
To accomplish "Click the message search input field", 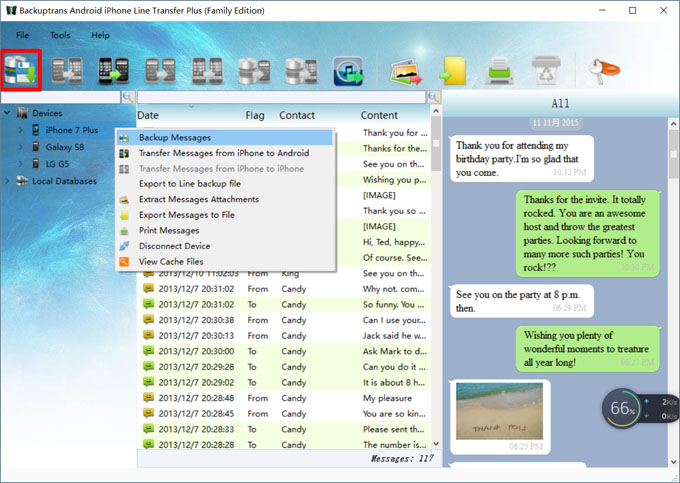I will tap(281, 97).
